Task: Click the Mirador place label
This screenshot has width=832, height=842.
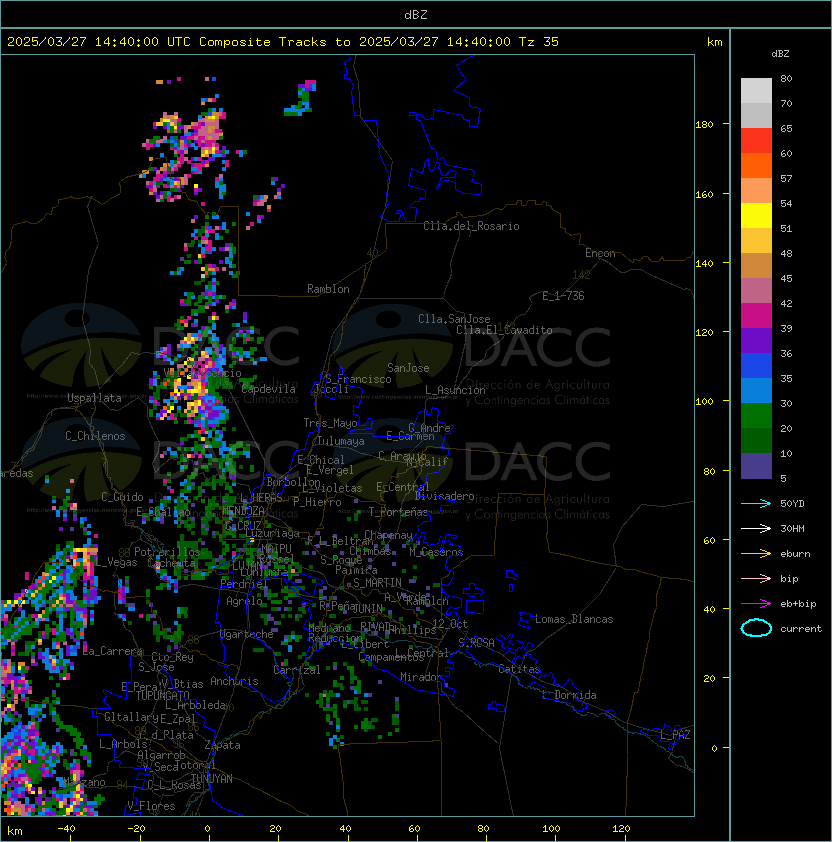Action: click(x=421, y=677)
